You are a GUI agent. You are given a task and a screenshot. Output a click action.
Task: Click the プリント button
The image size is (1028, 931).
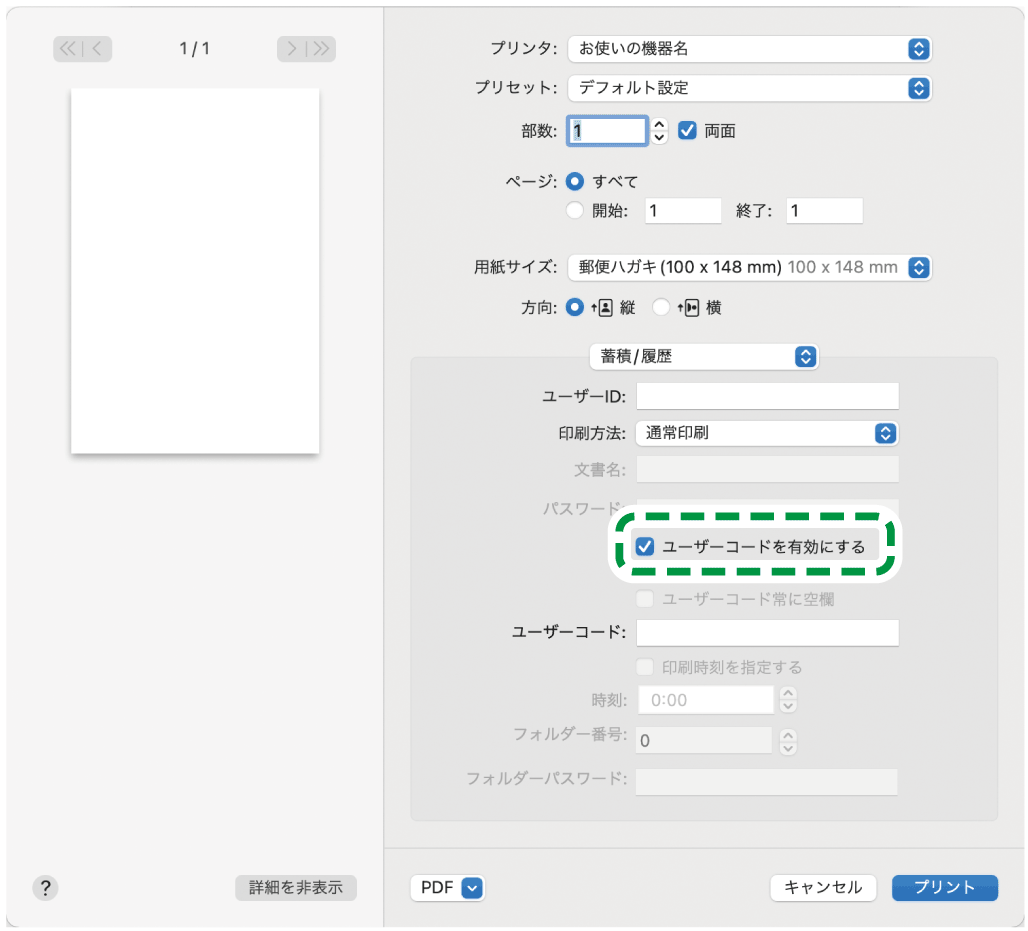[944, 888]
